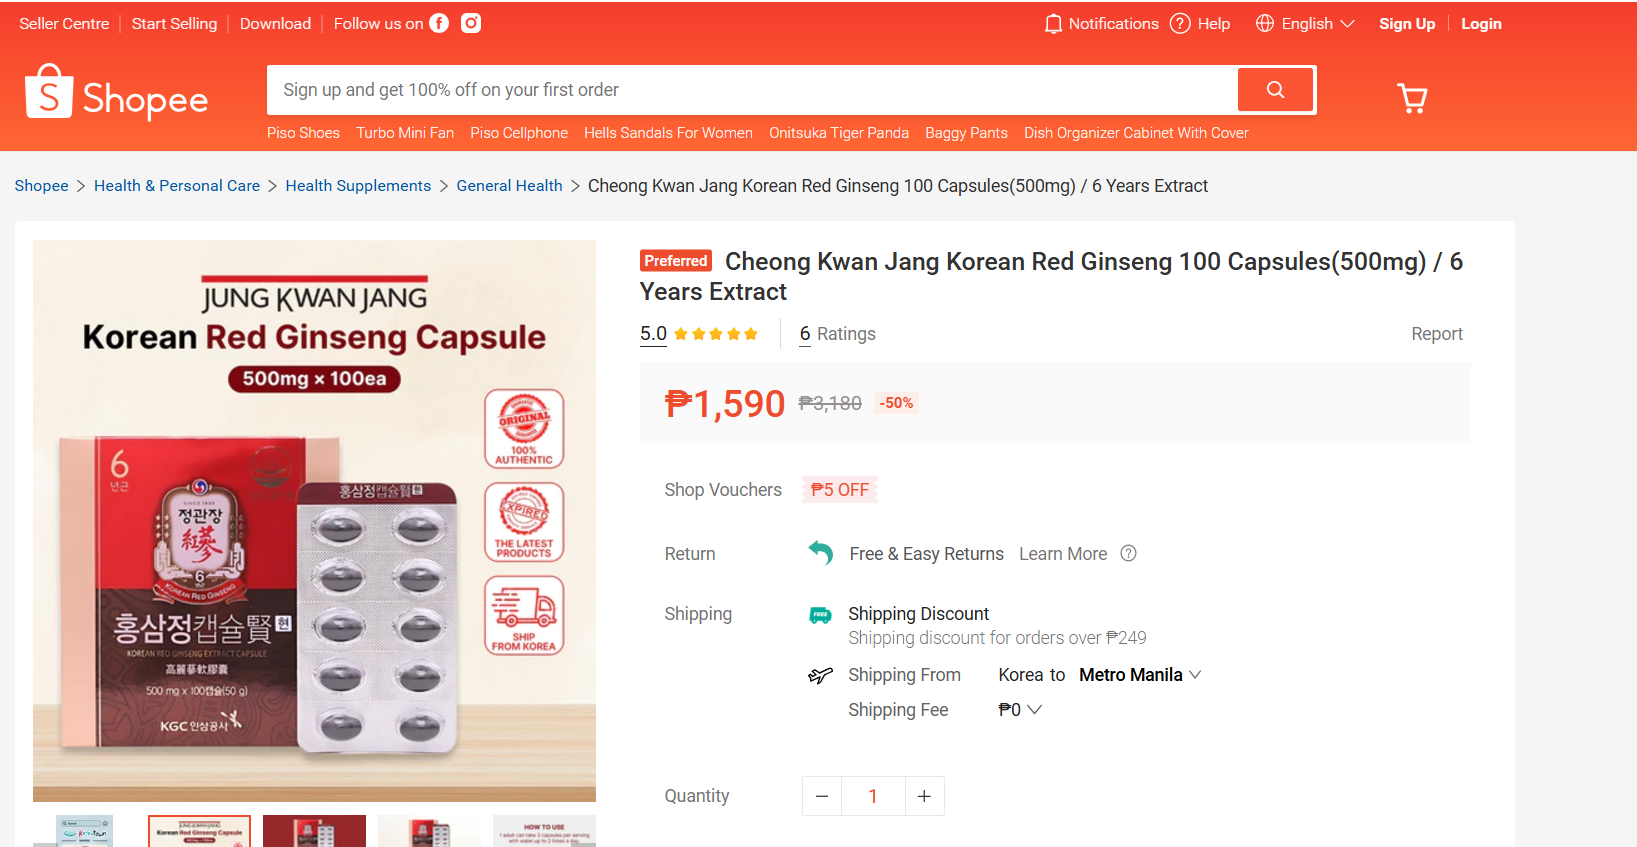Select the third red box thumbnail

pyautogui.click(x=314, y=831)
